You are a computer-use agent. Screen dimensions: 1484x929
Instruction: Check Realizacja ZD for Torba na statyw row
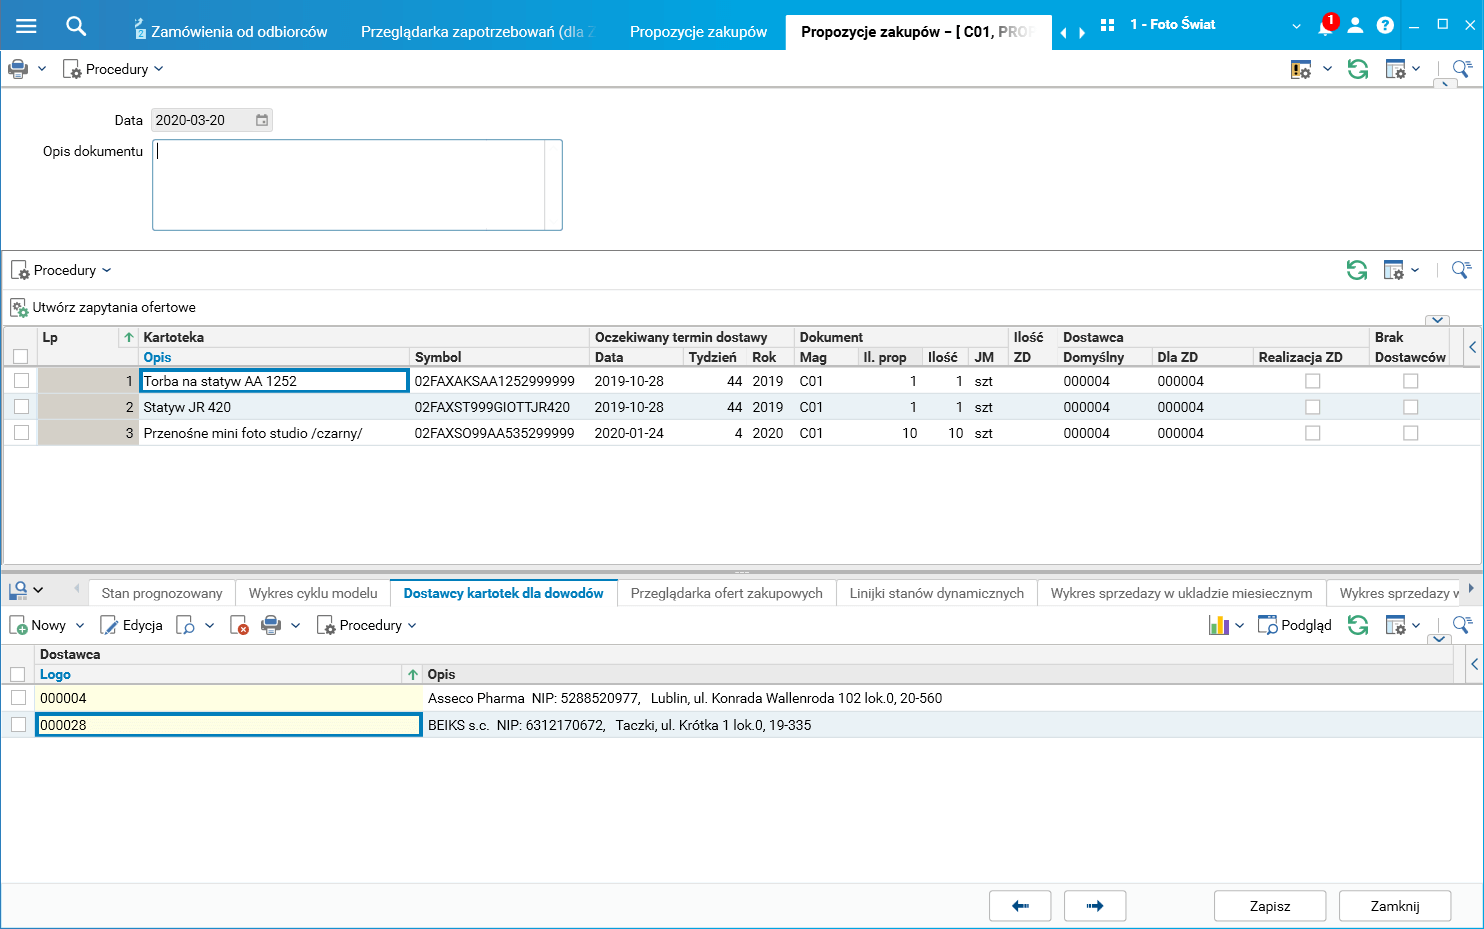click(1312, 381)
